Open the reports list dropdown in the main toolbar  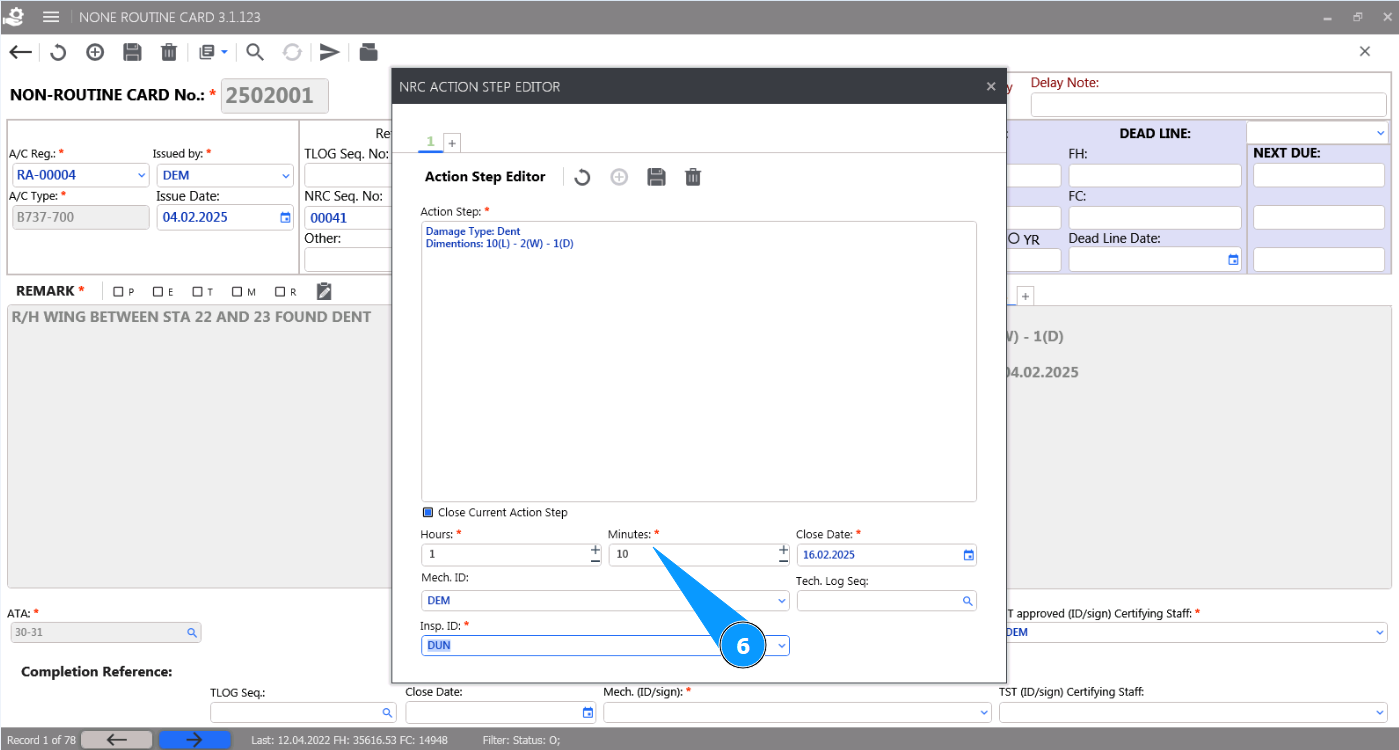pos(213,52)
